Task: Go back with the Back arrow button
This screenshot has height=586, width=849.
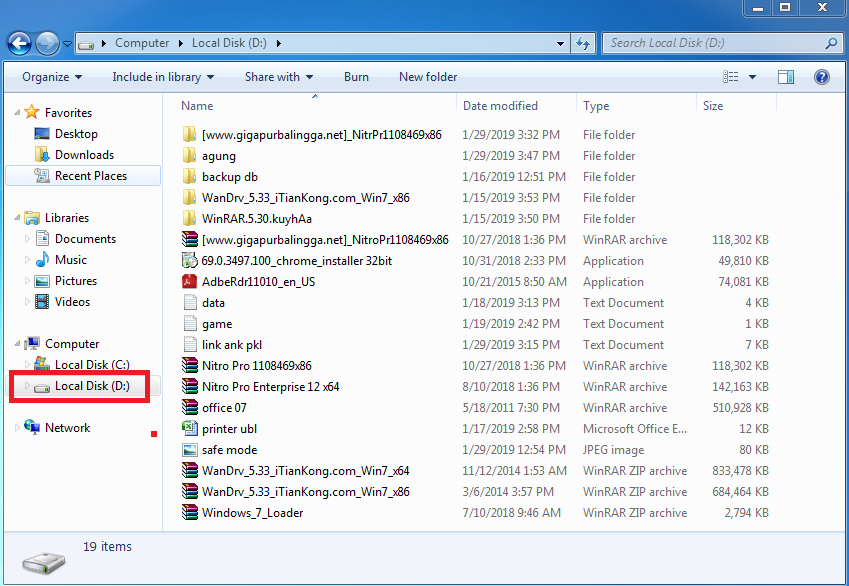Action: pyautogui.click(x=19, y=43)
